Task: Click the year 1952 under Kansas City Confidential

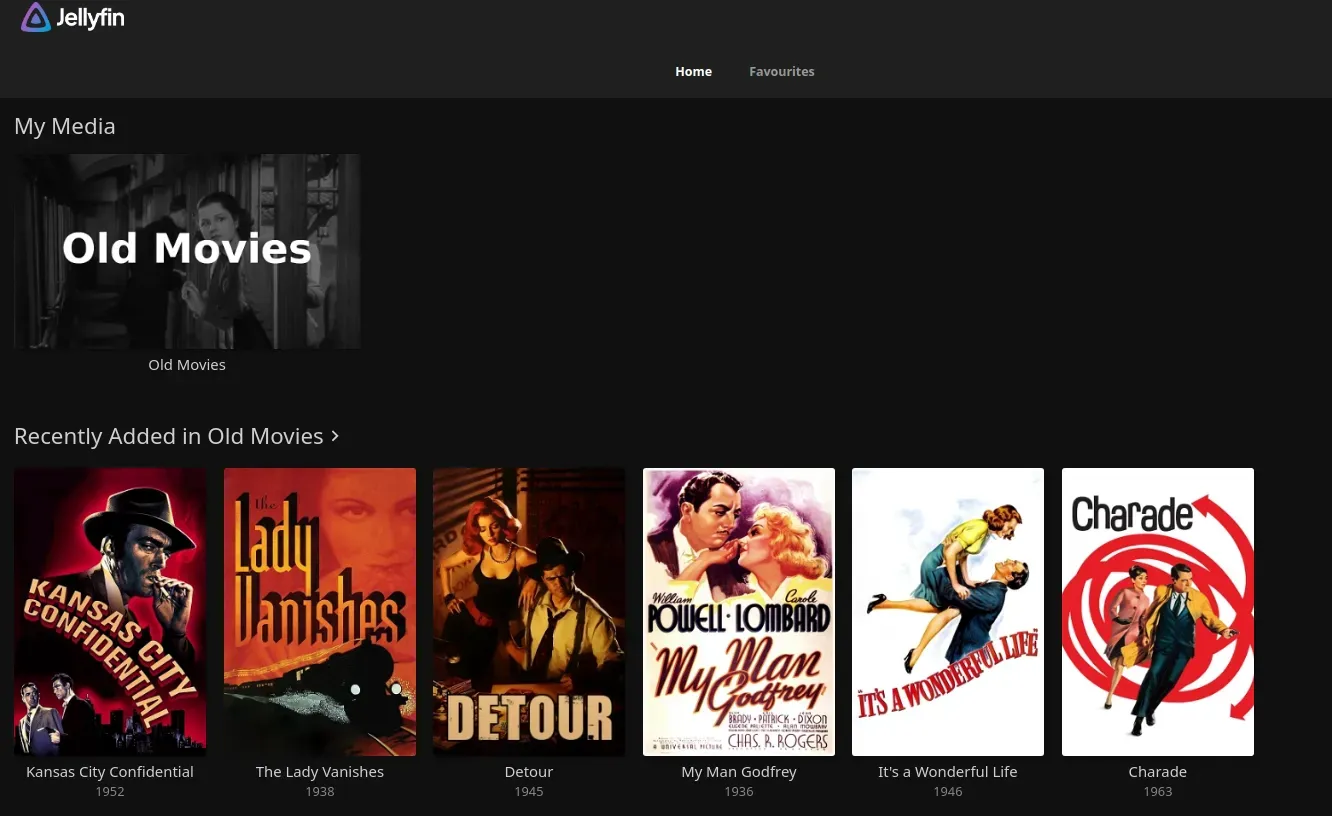Action: click(110, 792)
